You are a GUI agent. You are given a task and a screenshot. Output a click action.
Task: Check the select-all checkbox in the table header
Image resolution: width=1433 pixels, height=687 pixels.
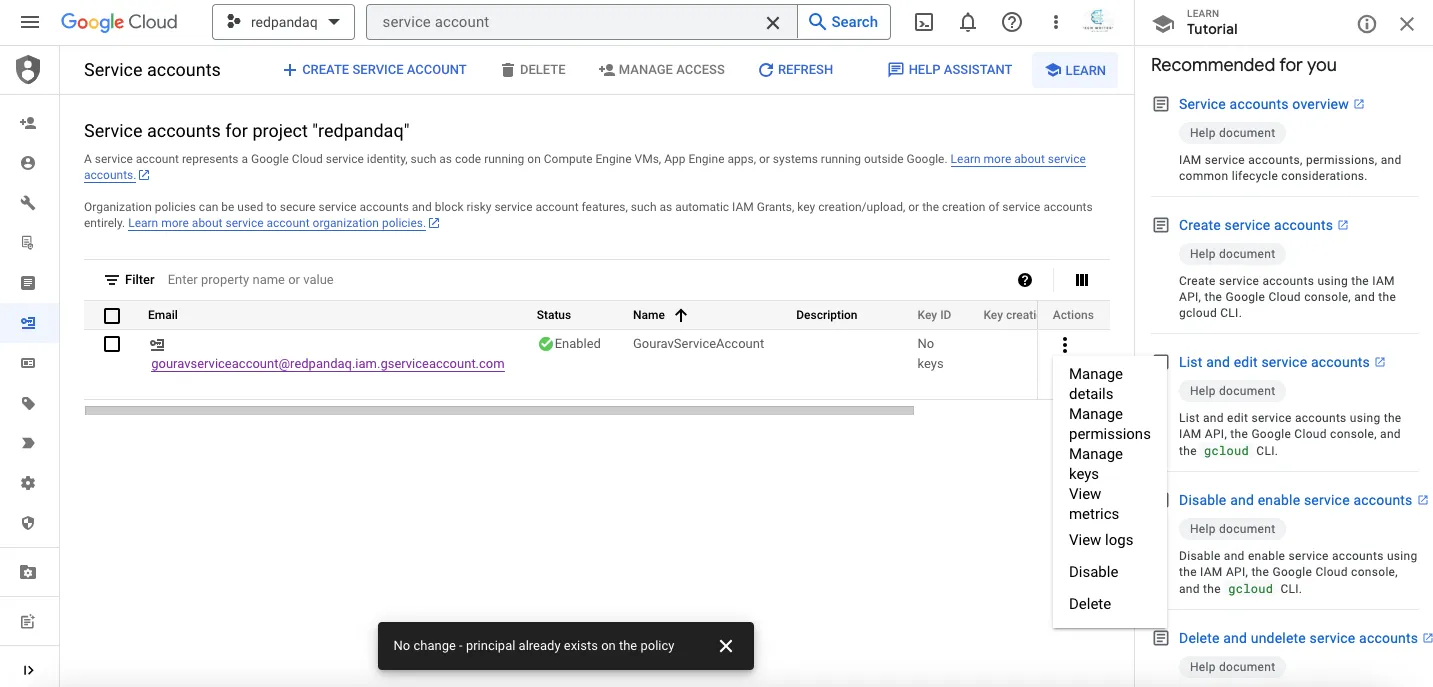click(112, 315)
